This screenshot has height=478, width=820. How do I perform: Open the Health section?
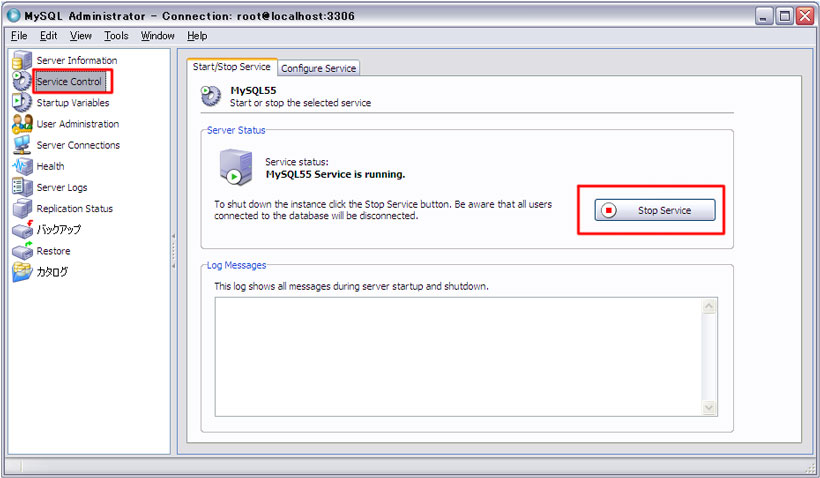coord(50,166)
